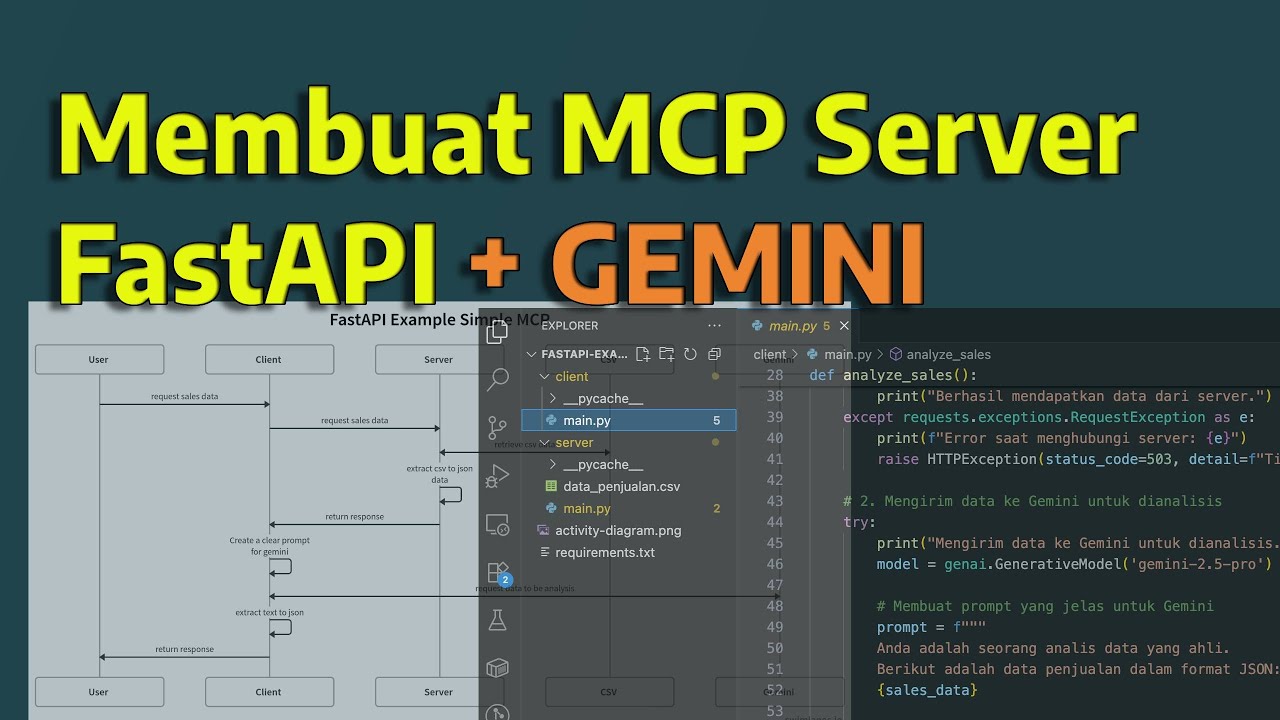Click line number 43 in gutter

pos(774,501)
